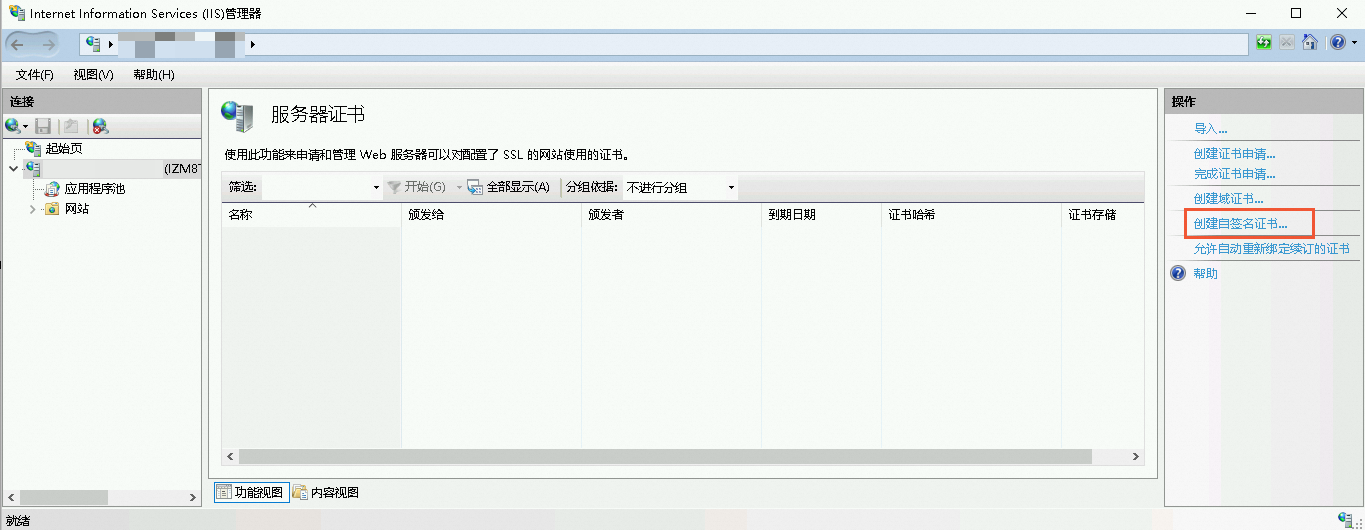Click certificate list horizontal scrollbar left arrow
1365x530 pixels.
coord(229,456)
